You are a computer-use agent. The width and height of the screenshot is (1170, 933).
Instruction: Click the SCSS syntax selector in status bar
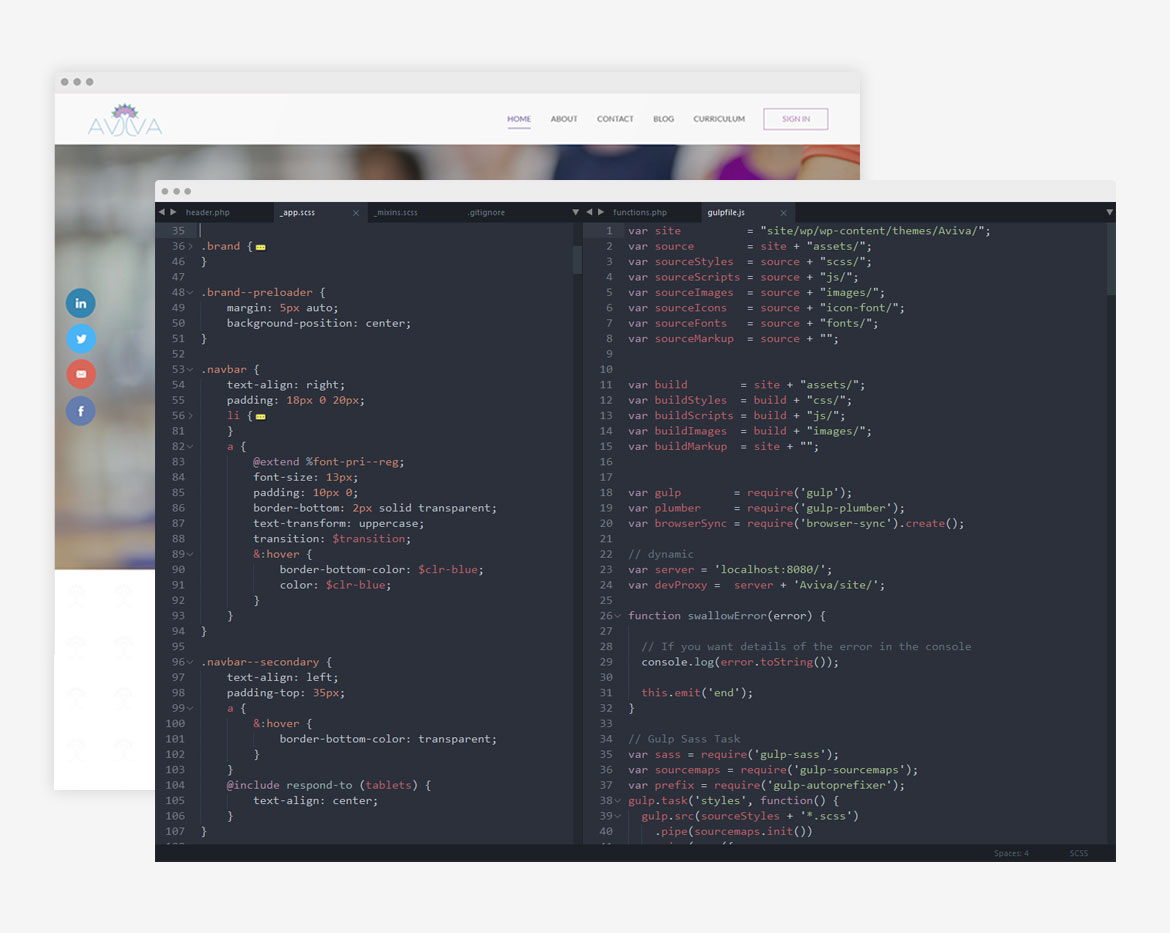[1078, 853]
